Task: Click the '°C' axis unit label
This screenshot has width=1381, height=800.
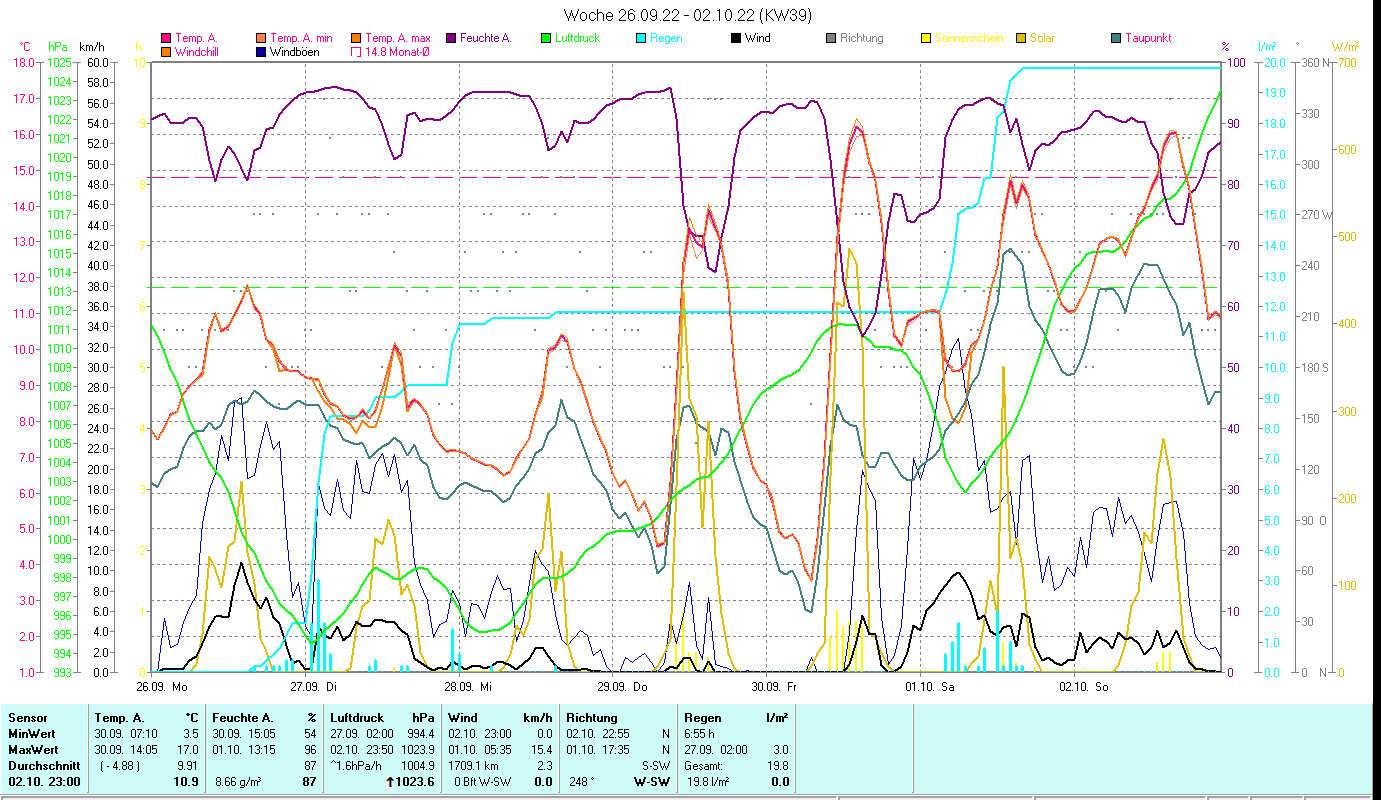Action: click(x=24, y=47)
